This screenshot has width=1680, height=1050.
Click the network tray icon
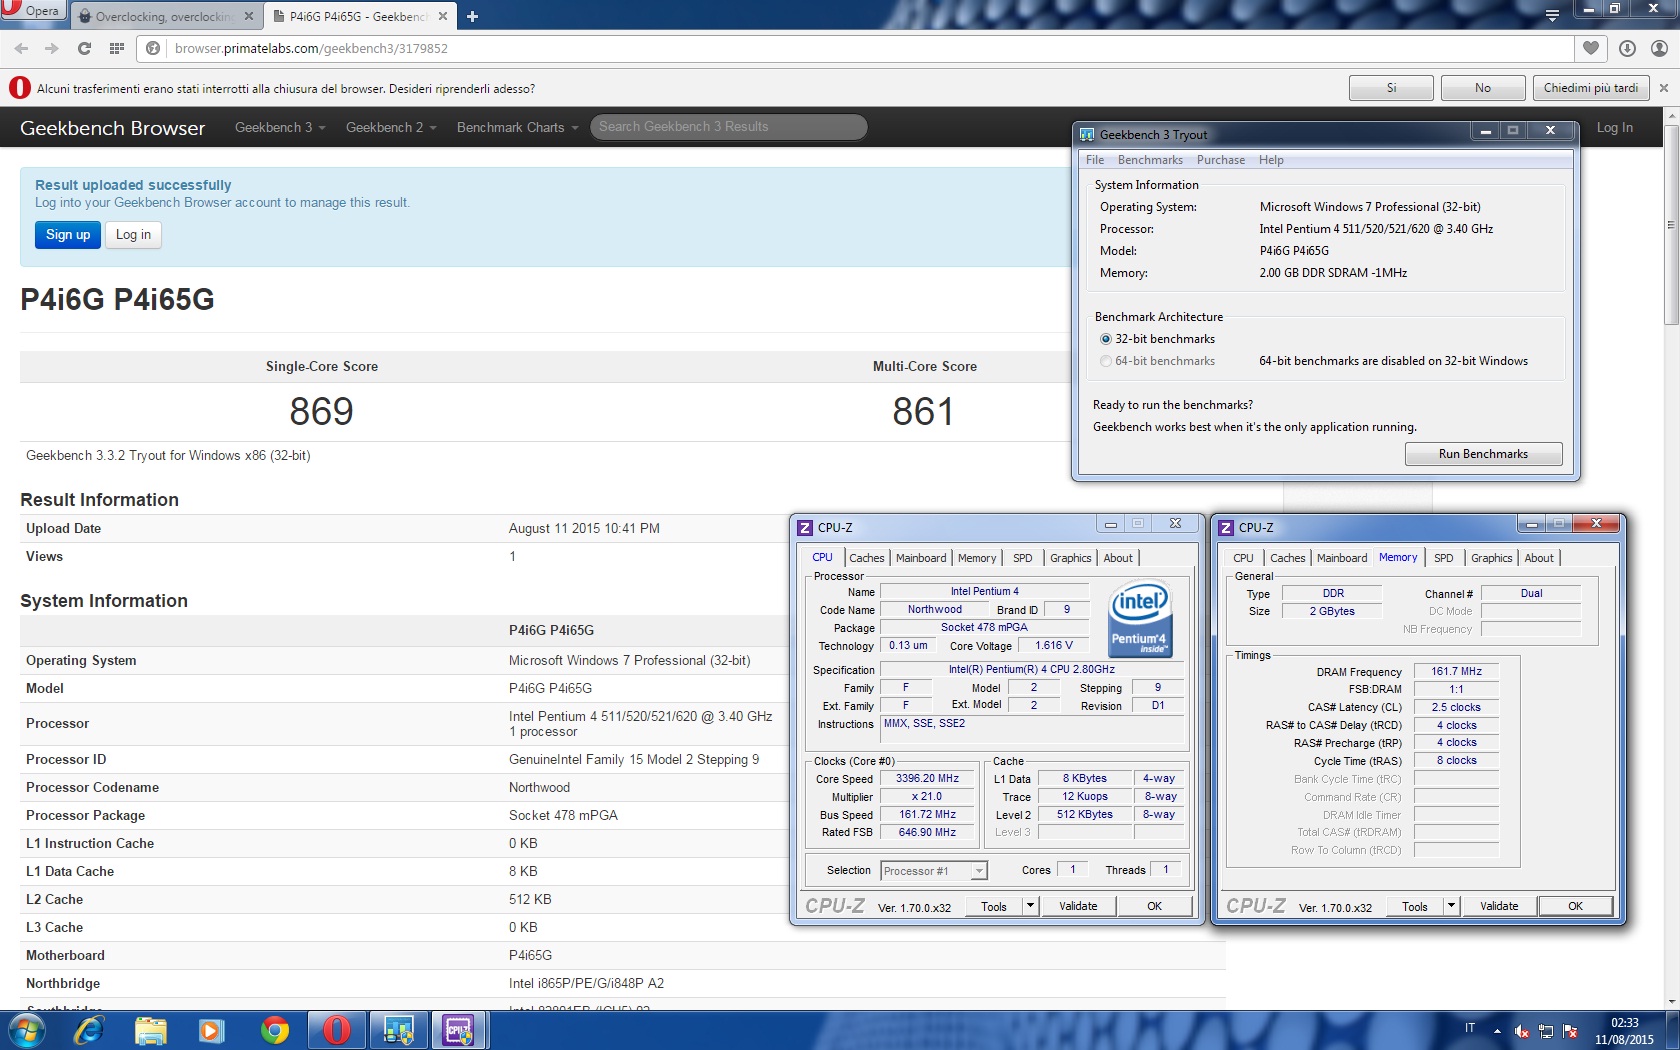[x=1546, y=1031]
